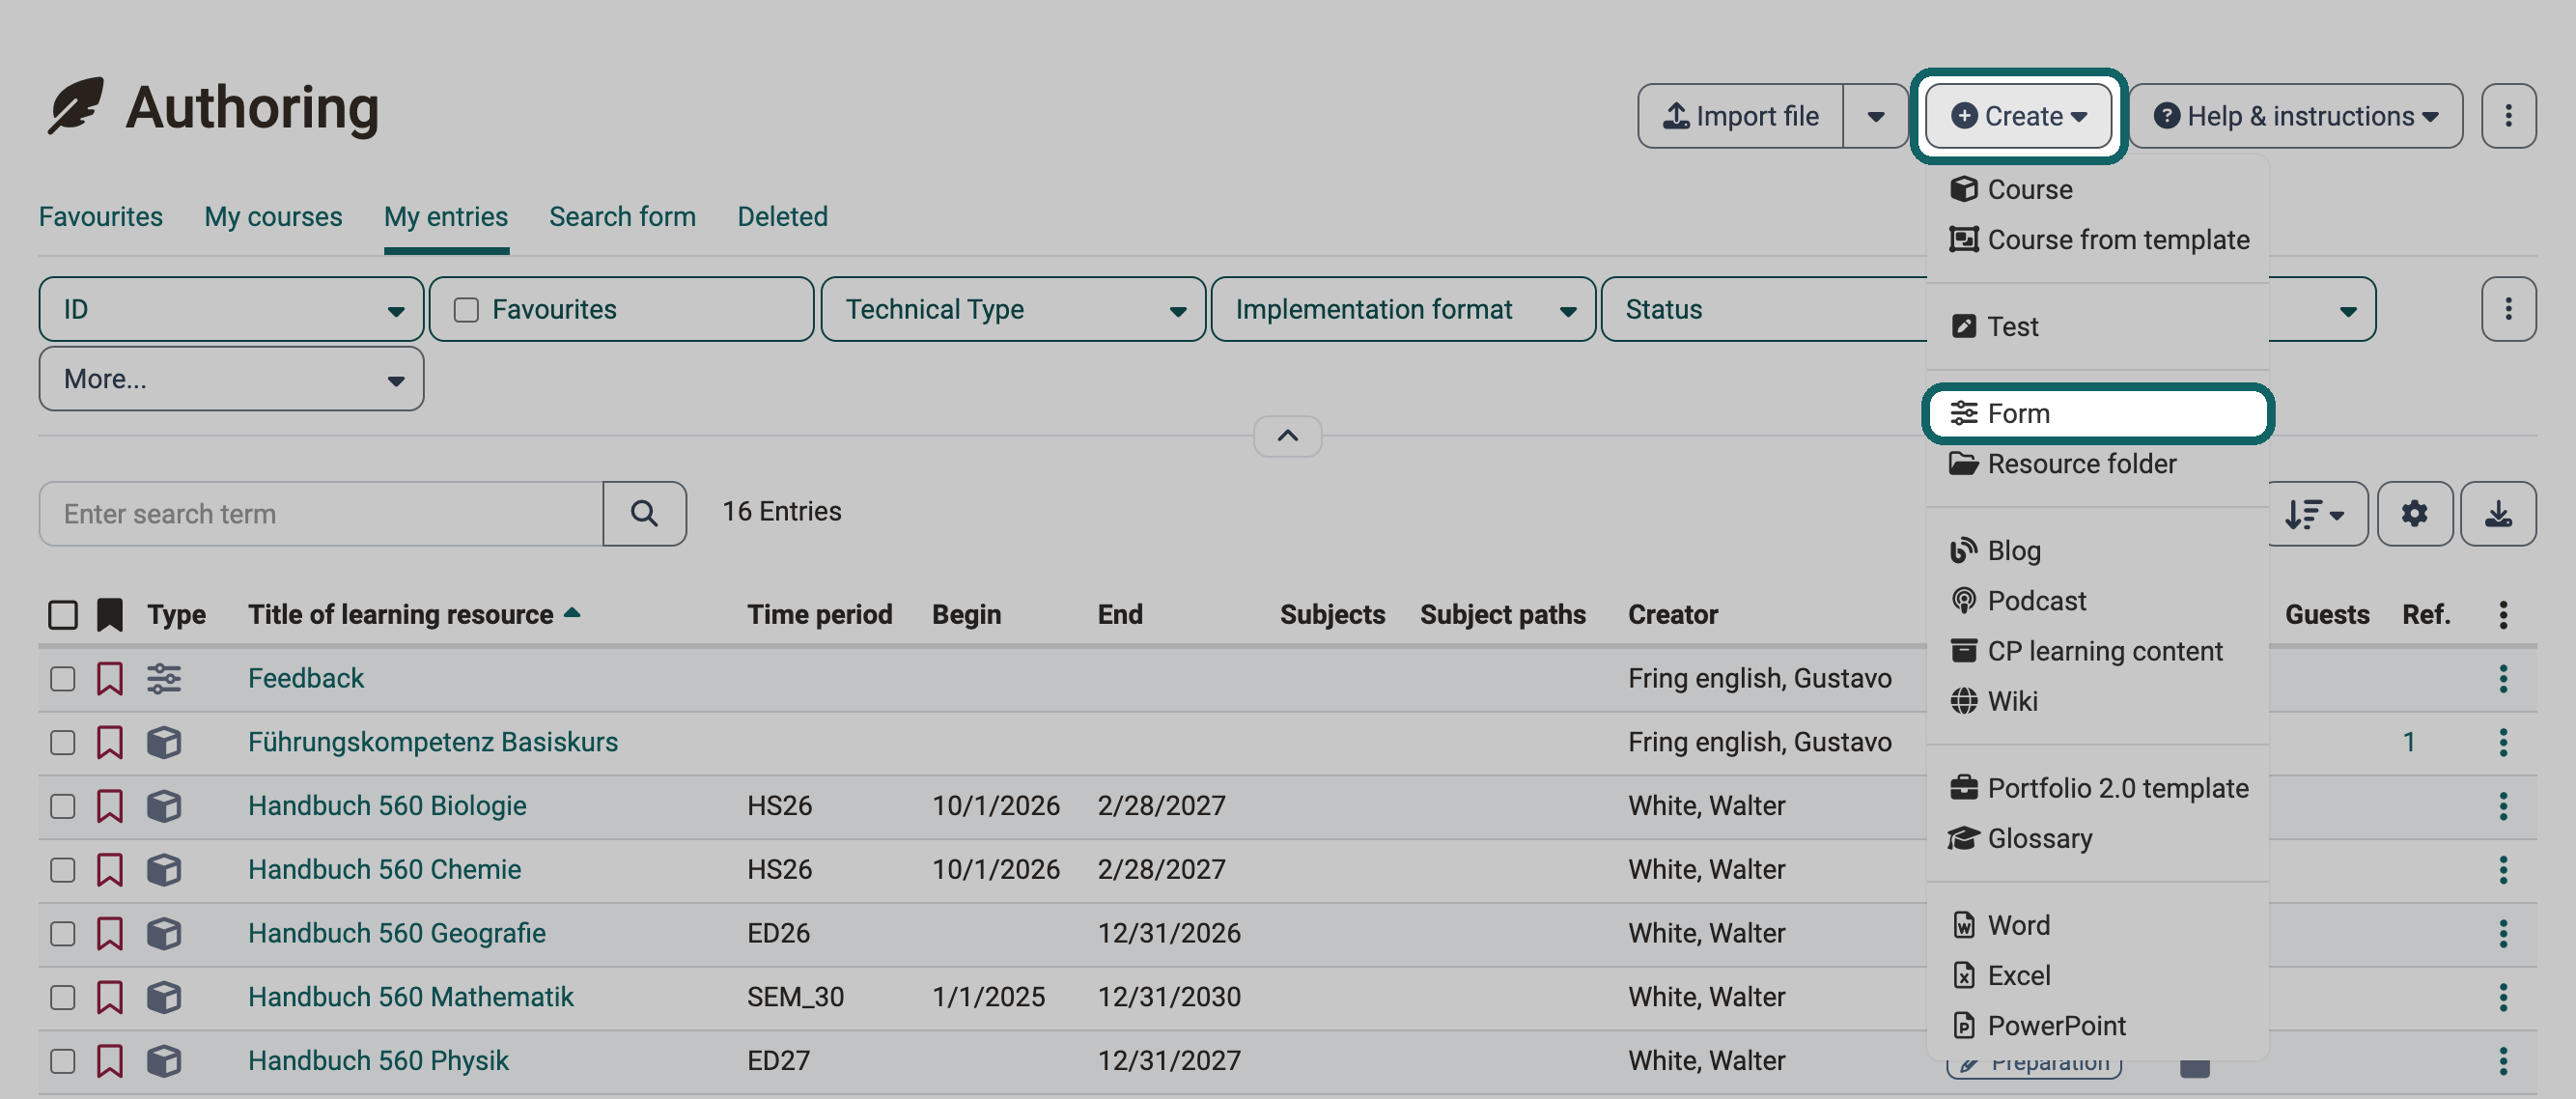This screenshot has height=1099, width=2576.
Task: Click the Import file button
Action: point(1740,116)
